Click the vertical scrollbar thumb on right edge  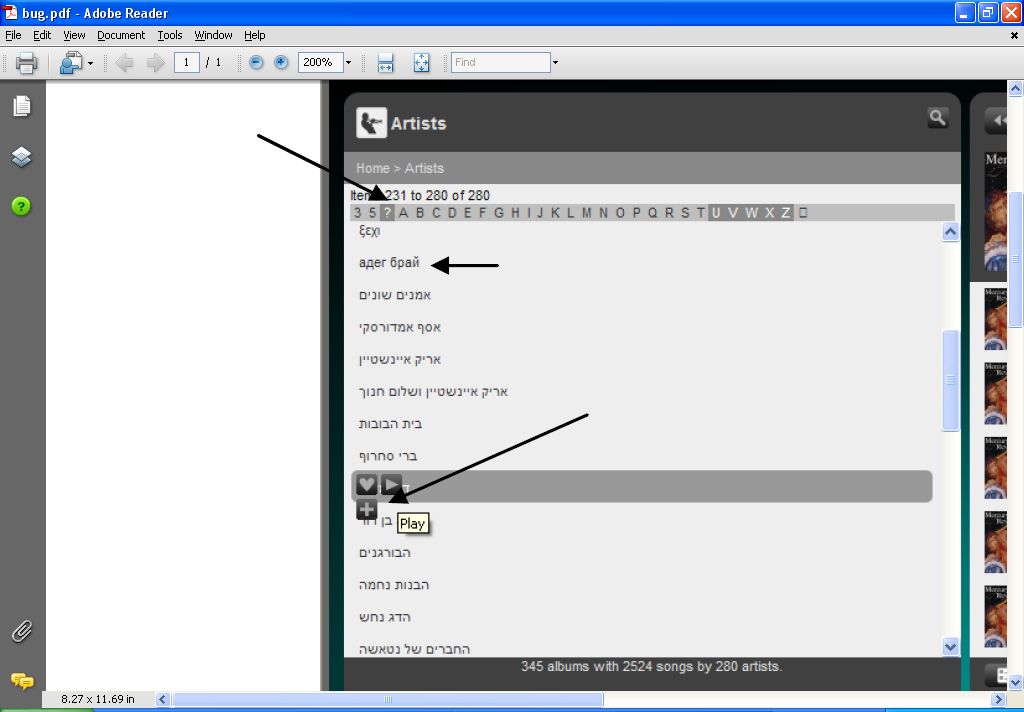pos(1016,260)
